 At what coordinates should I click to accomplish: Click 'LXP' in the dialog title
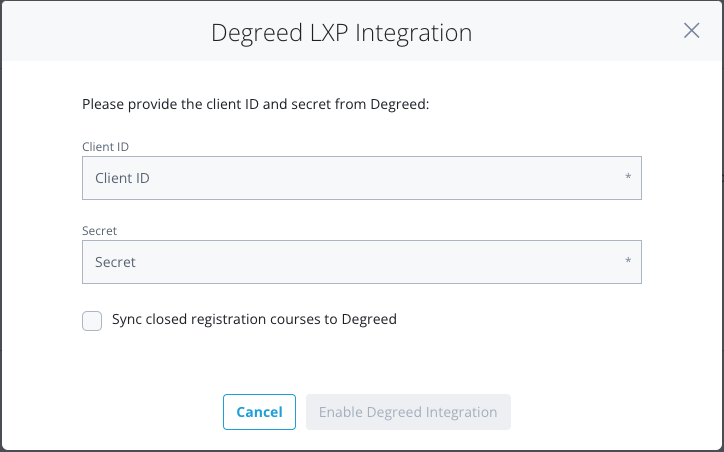[329, 33]
